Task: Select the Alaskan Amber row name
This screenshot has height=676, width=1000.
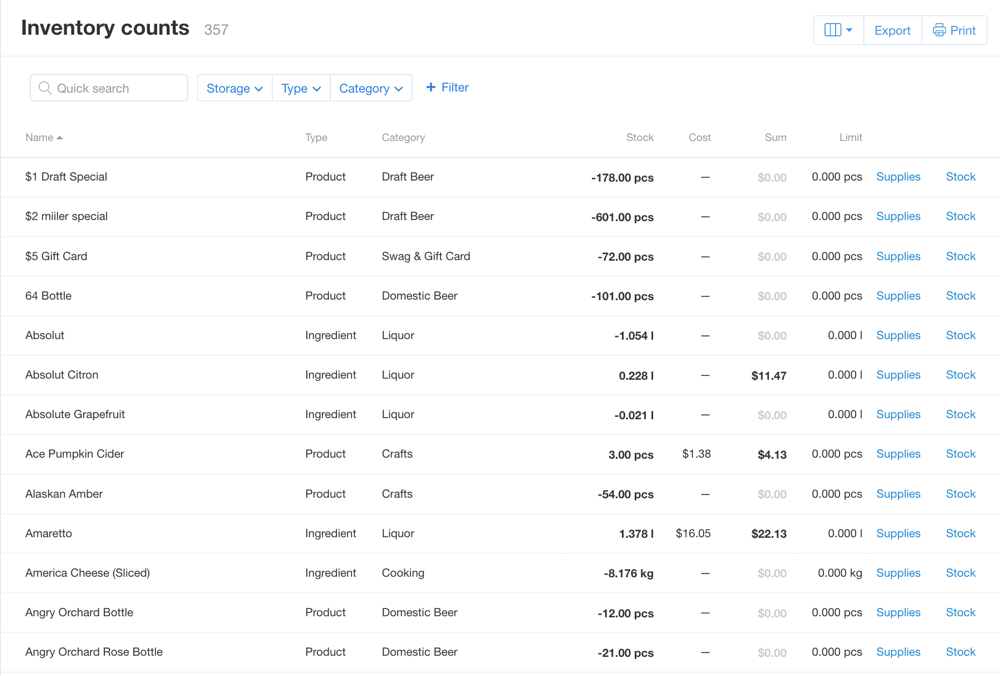Action: point(64,494)
